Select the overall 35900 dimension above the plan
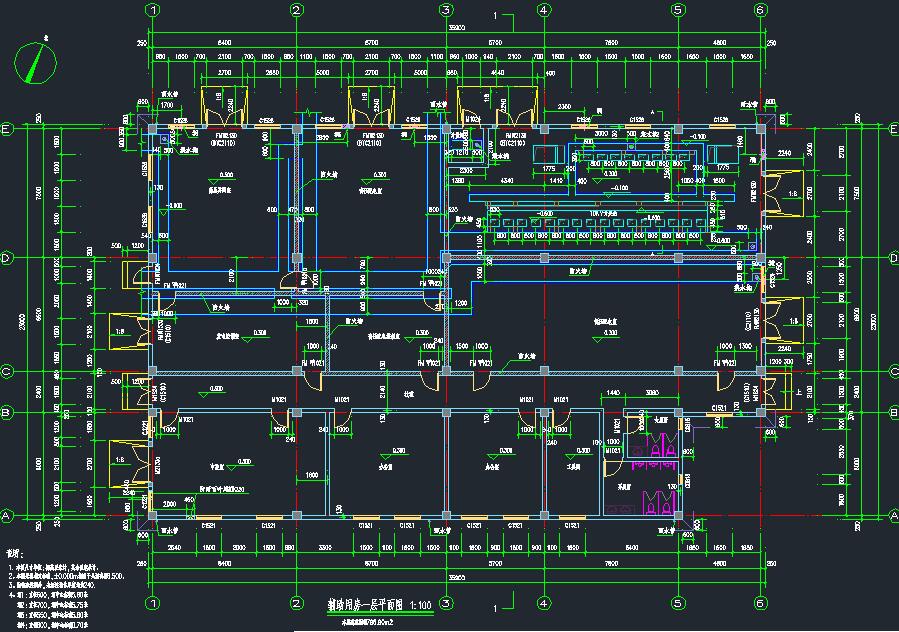Screen dimensions: 899x632 pyautogui.click(x=456, y=28)
